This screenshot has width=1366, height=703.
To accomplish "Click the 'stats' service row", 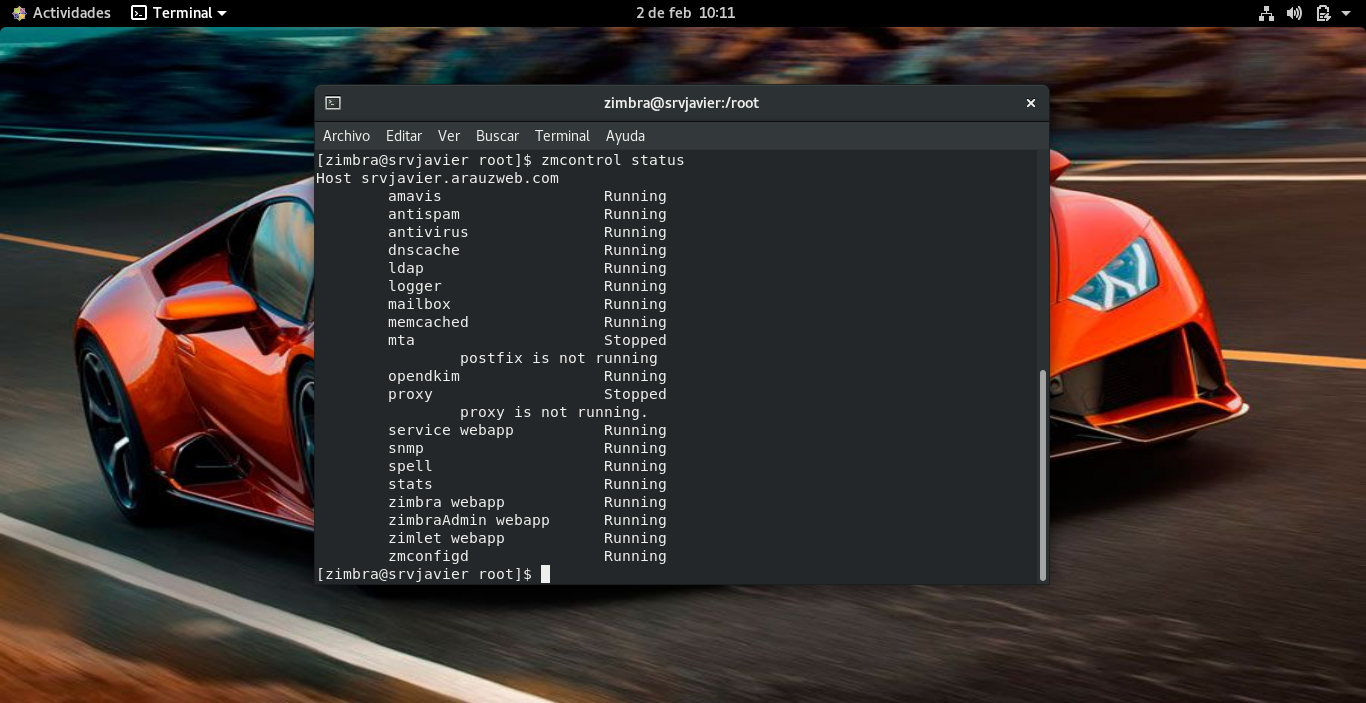I will point(527,484).
